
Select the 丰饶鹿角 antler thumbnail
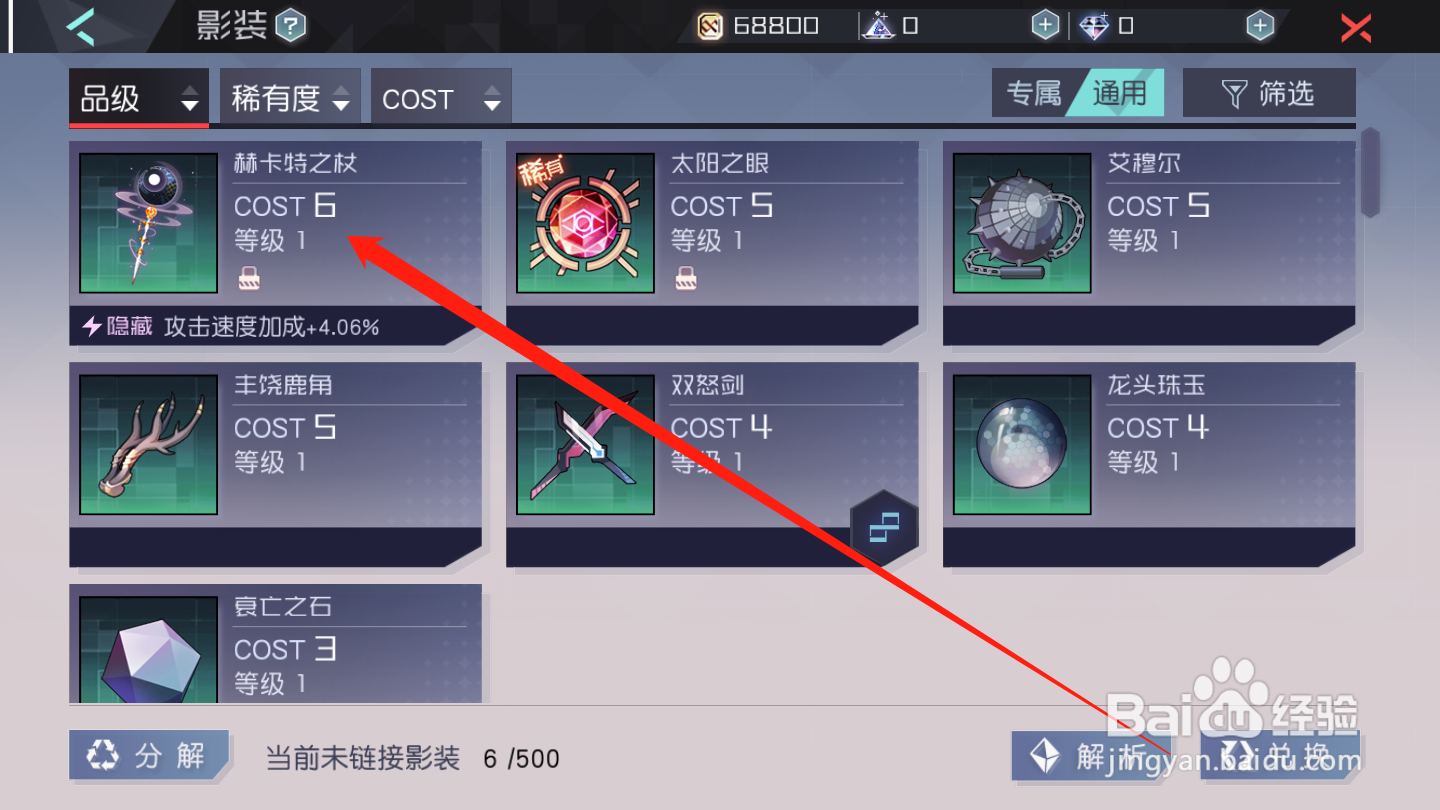point(149,445)
